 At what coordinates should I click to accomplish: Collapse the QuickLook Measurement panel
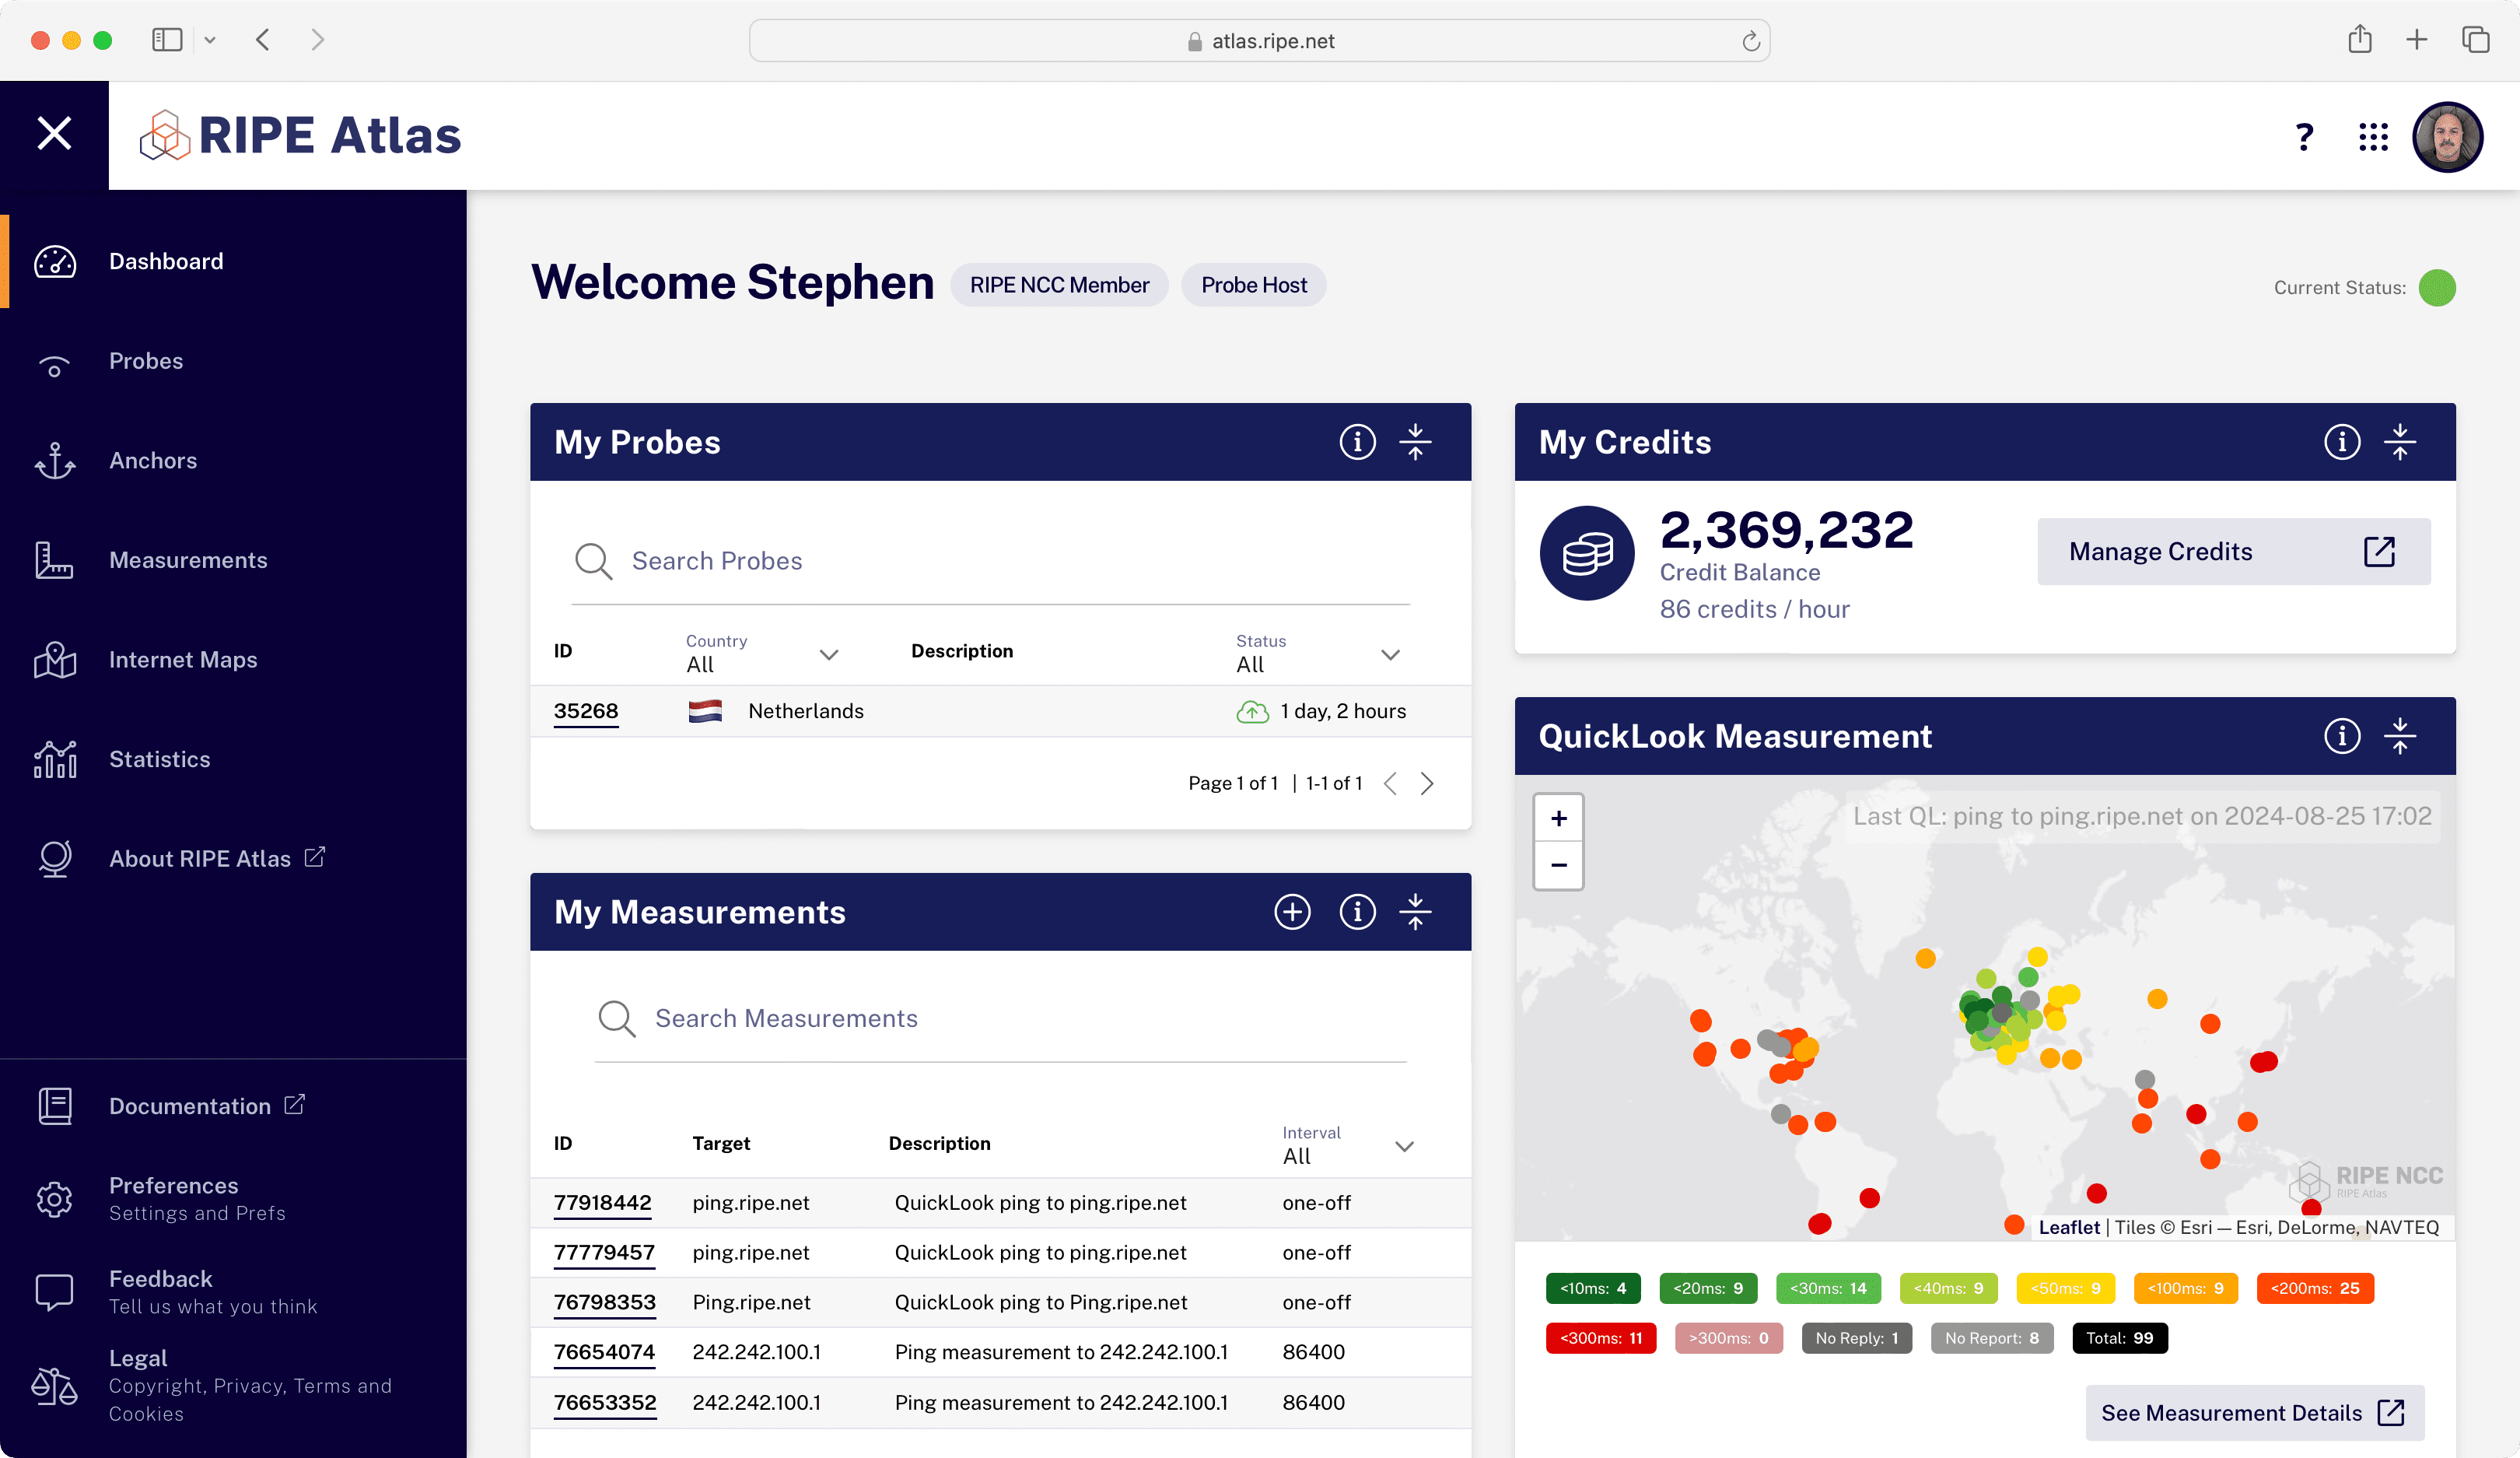click(2401, 737)
